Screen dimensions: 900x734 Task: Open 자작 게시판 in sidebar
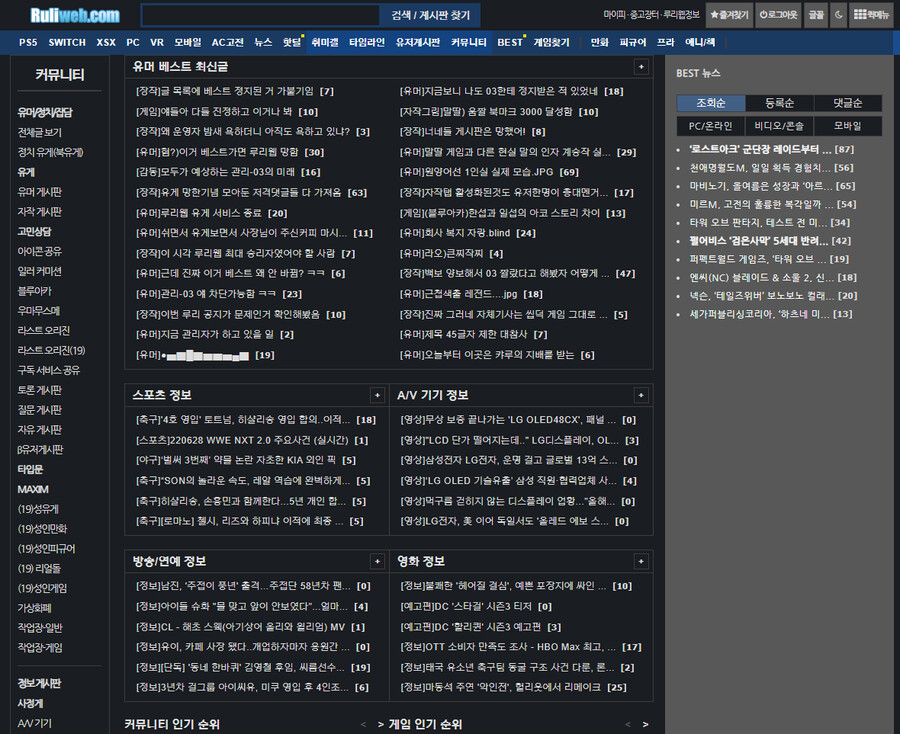[40, 212]
